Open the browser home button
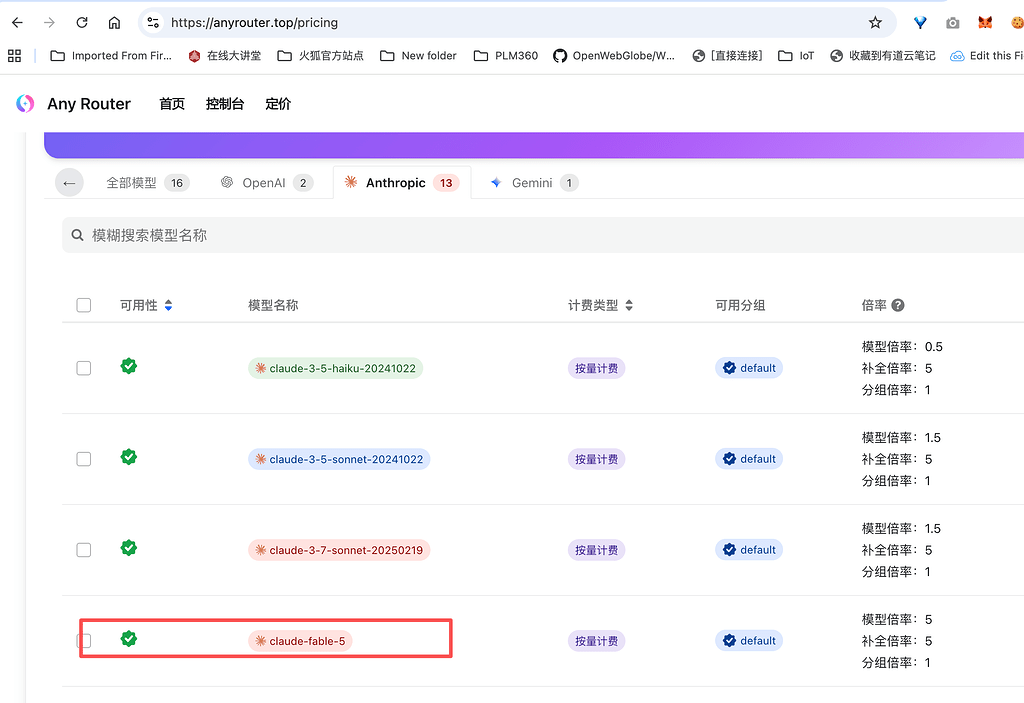 coord(114,23)
